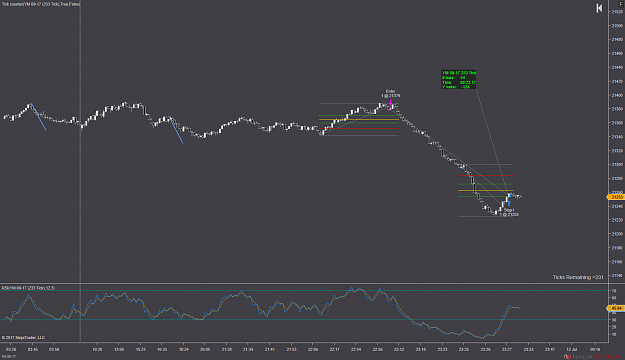Select the upper RSI threshold line
The height and width of the screenshot is (360, 625).
pyautogui.click(x=305, y=291)
